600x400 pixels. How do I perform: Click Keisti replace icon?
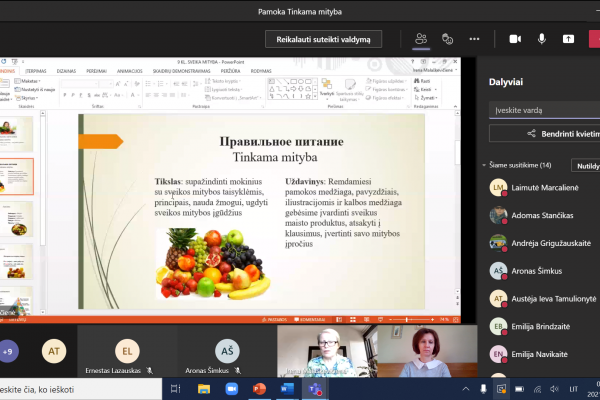click(425, 90)
